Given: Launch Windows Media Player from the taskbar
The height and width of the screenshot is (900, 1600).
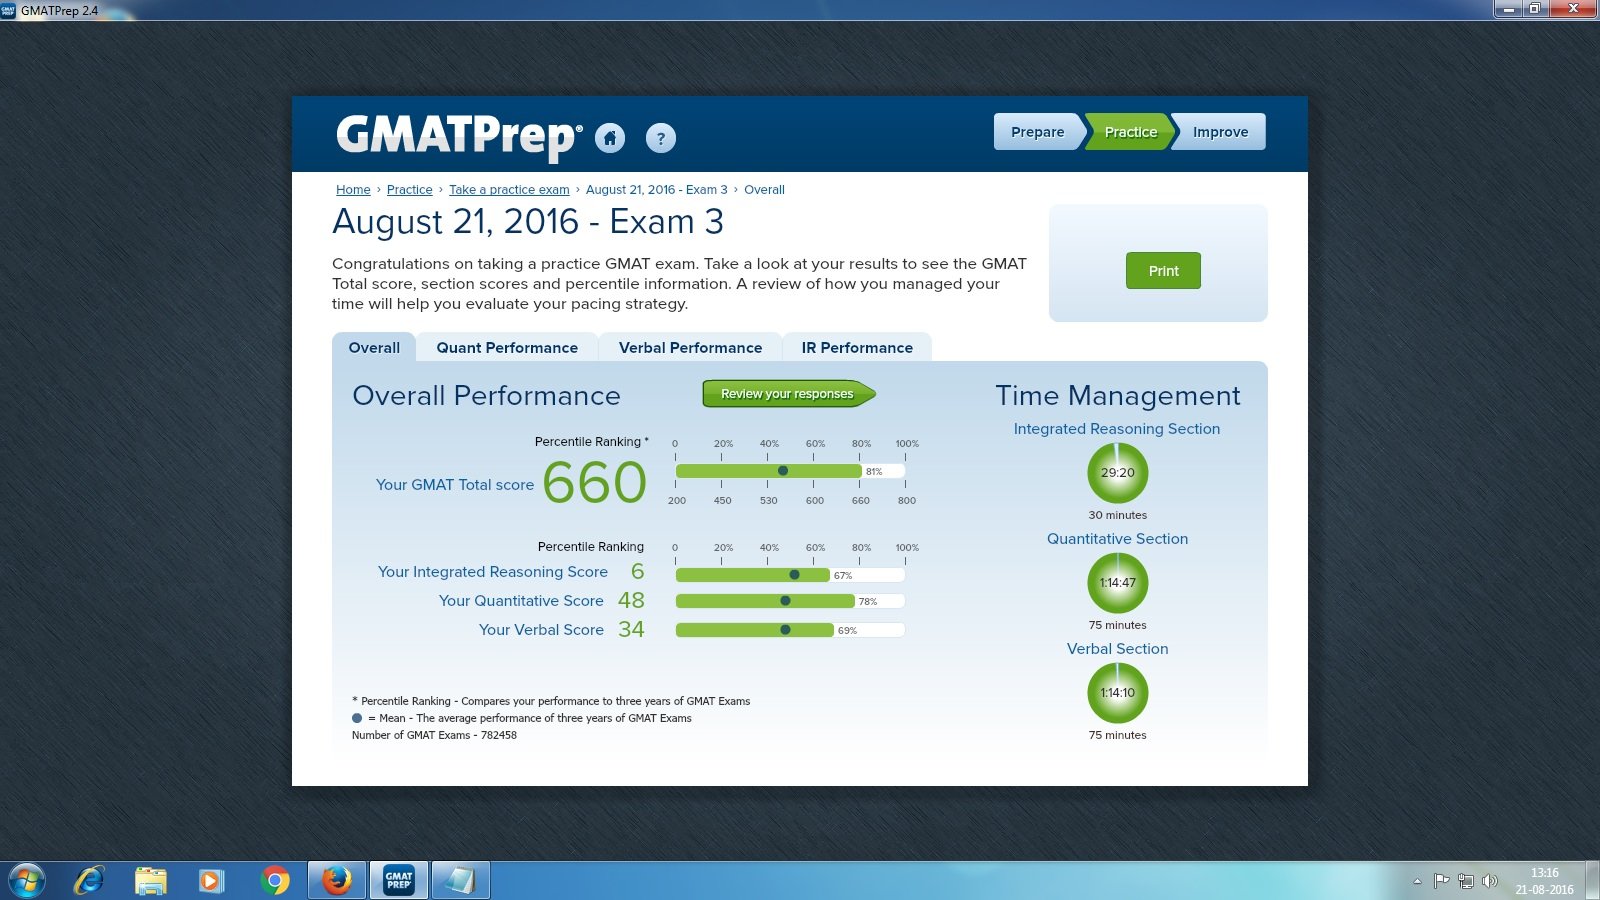Looking at the screenshot, I should tap(210, 879).
